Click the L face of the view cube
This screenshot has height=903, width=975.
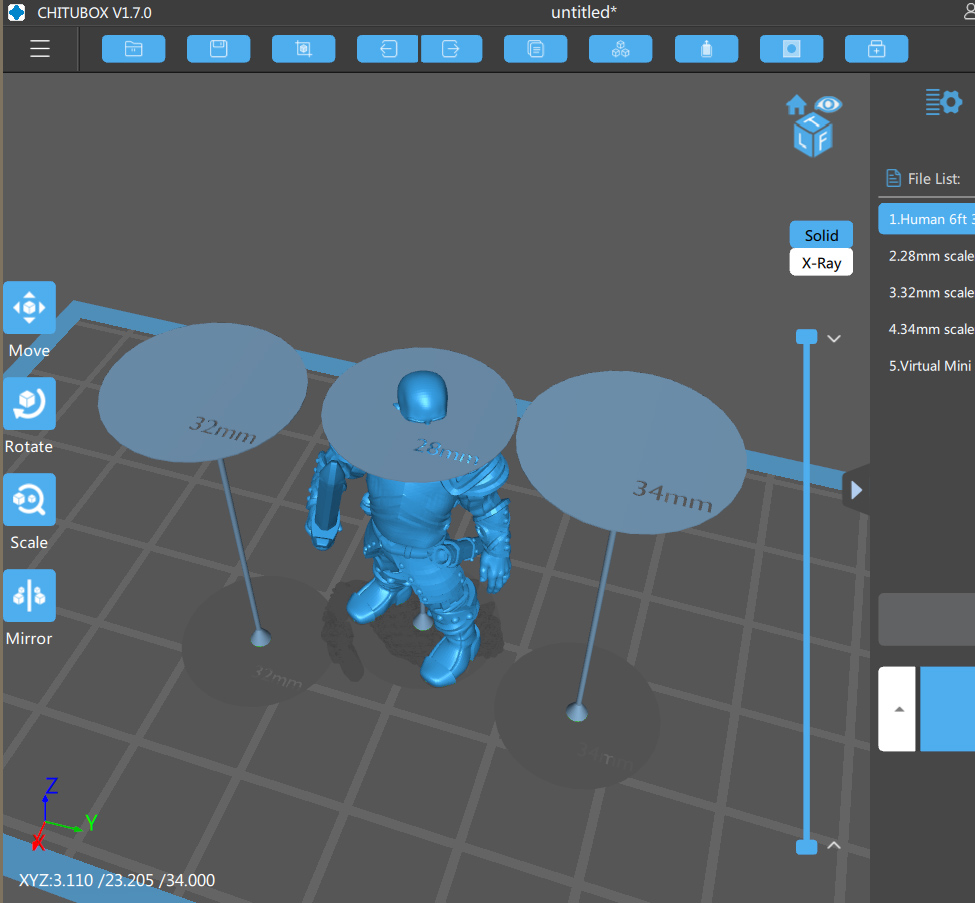click(x=803, y=140)
